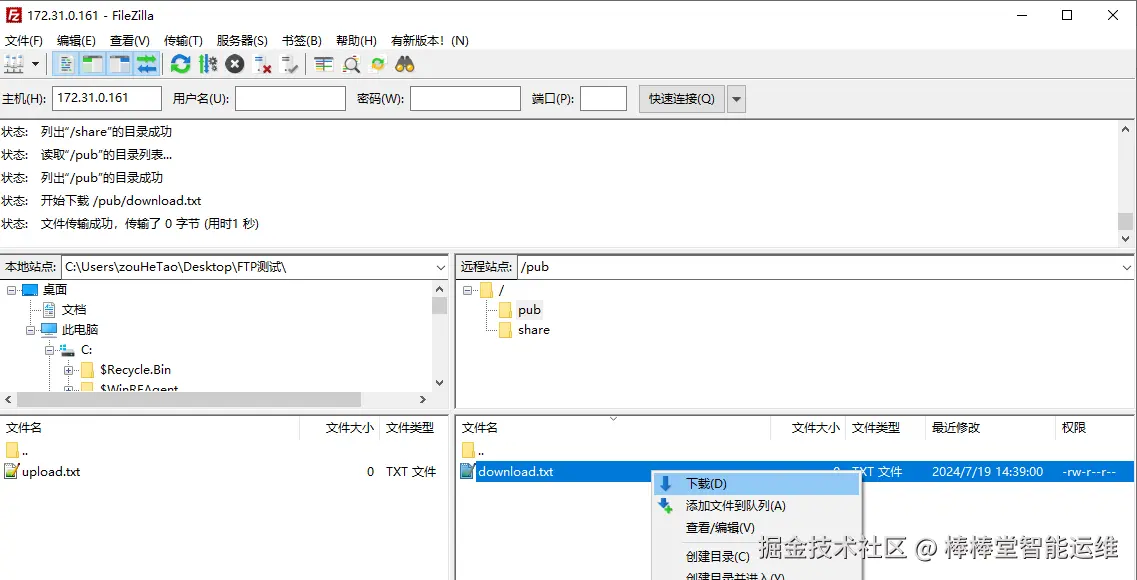The image size is (1137, 580).
Task: Select download.txt in remote file list
Action: click(x=516, y=471)
